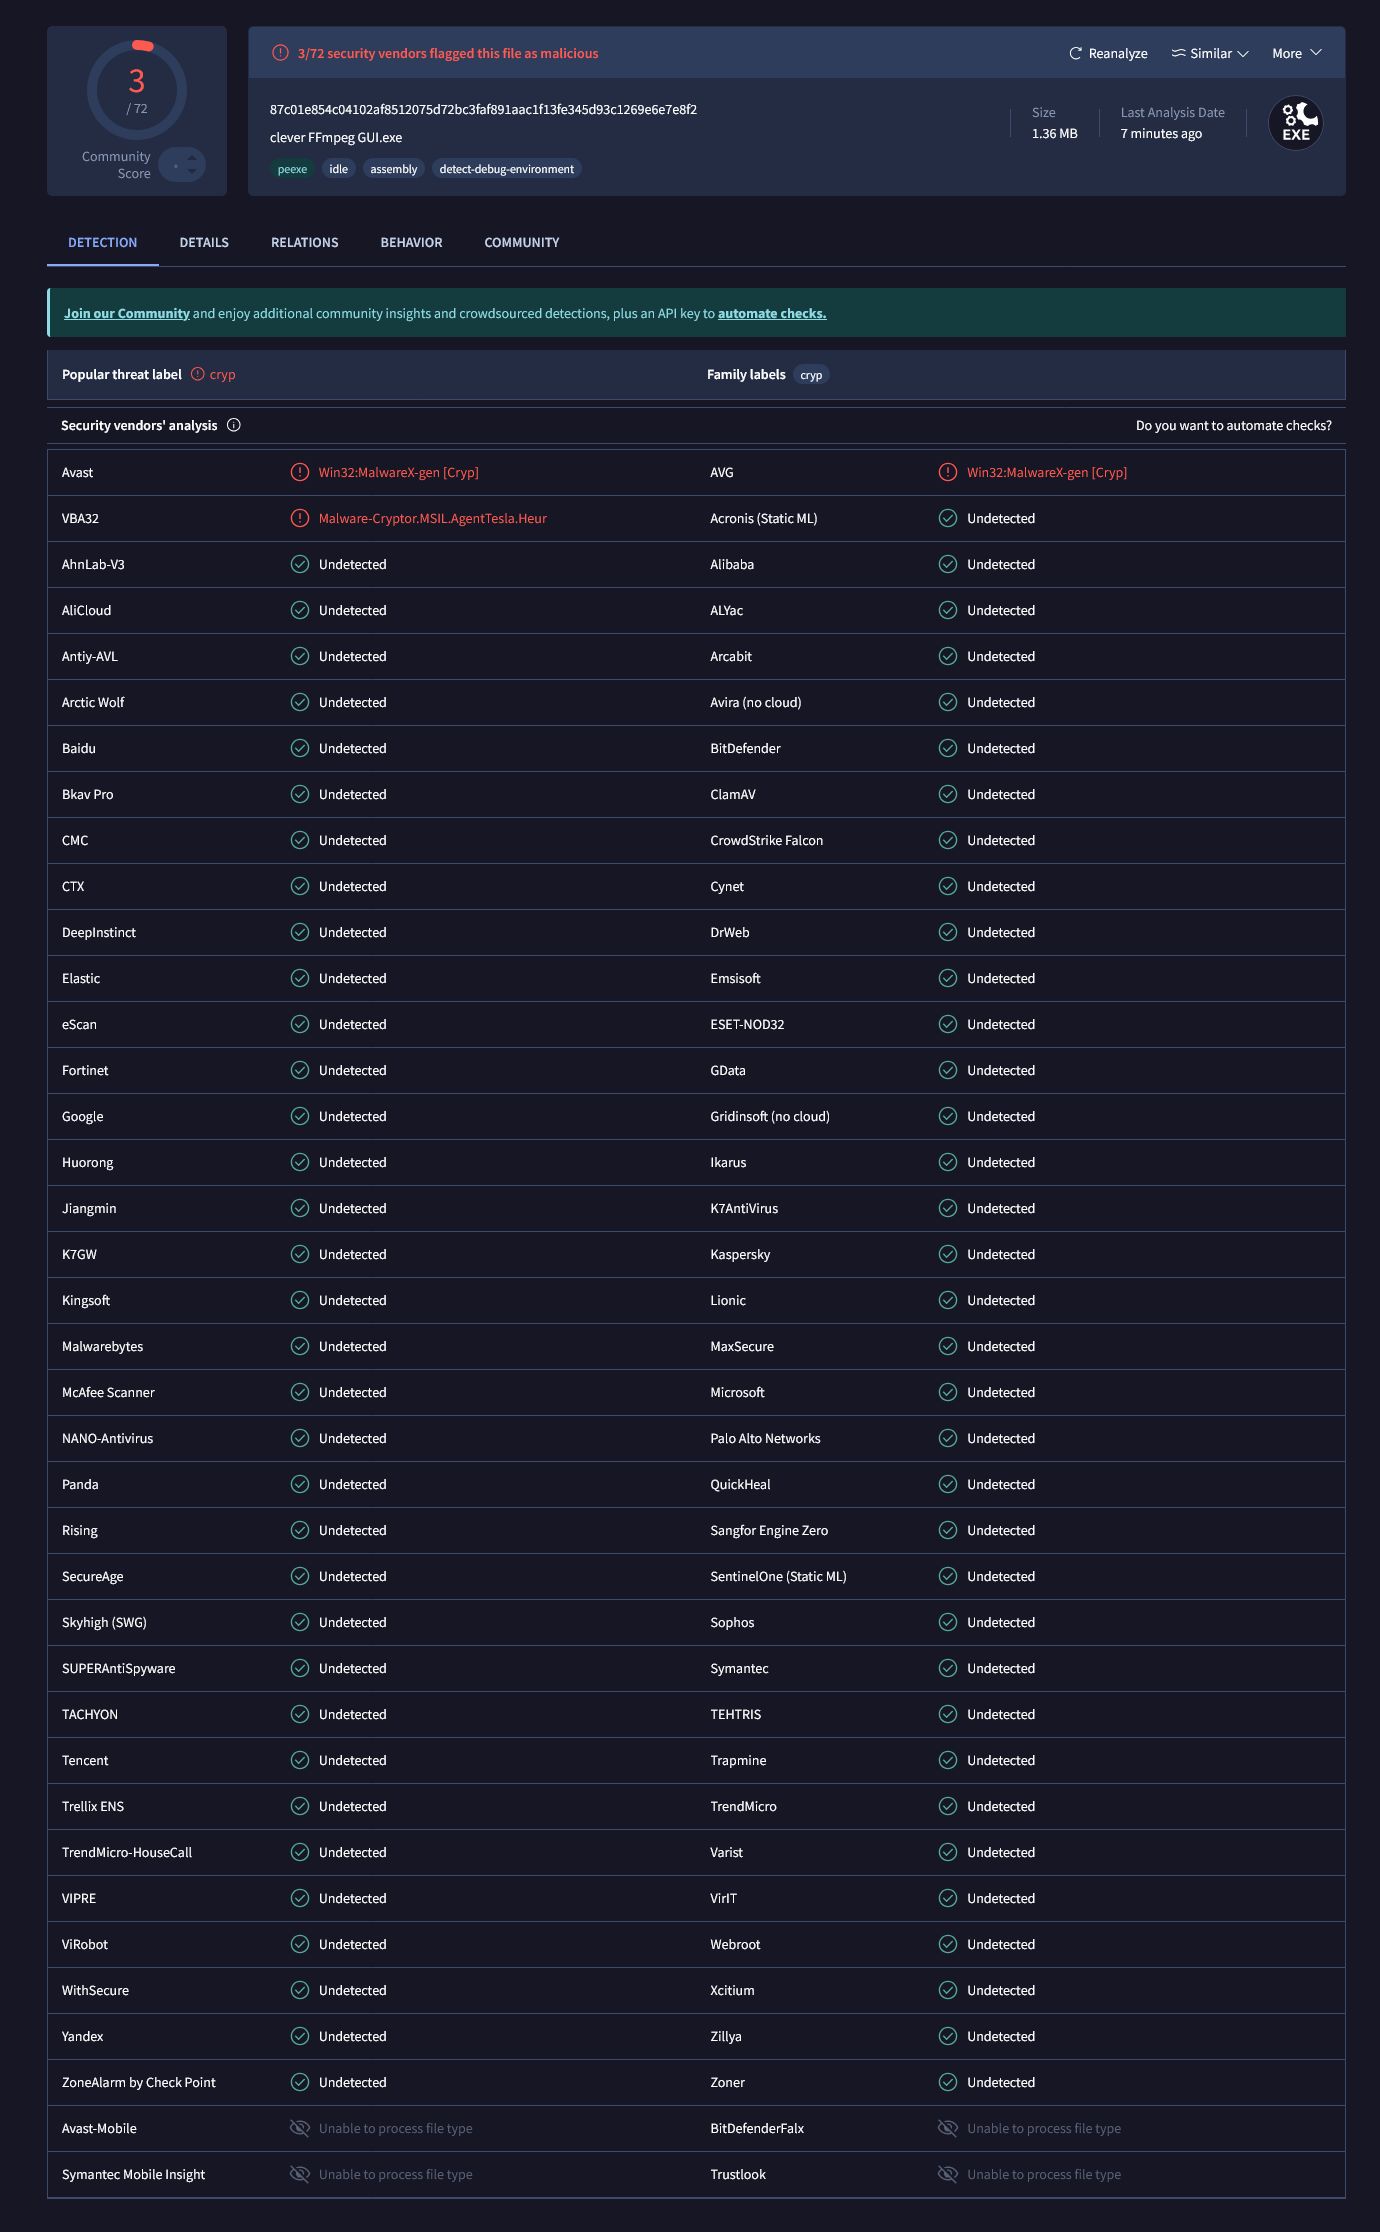The image size is (1380, 2232).
Task: Click the alert icon next to Avast detection
Action: tap(299, 472)
